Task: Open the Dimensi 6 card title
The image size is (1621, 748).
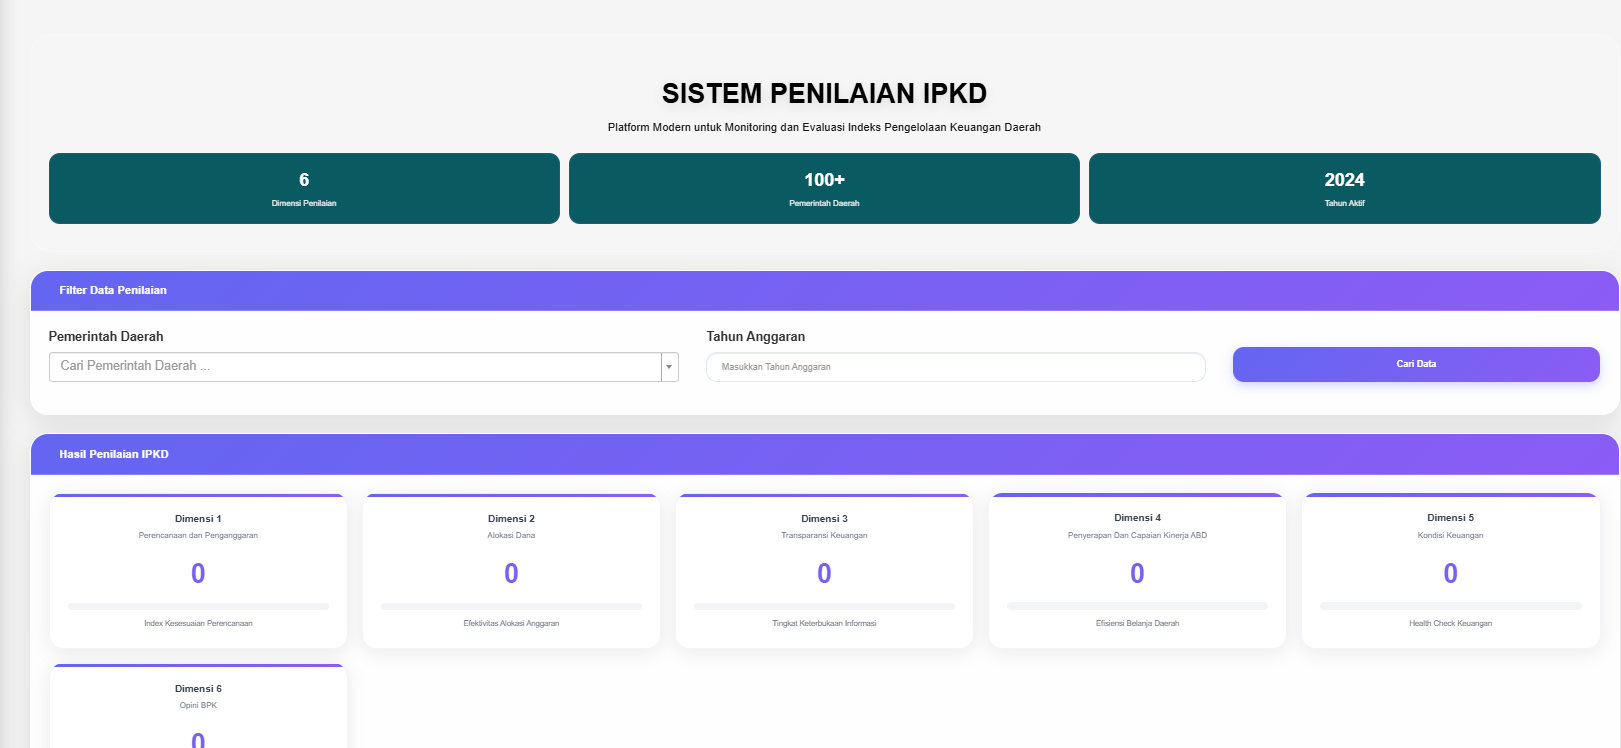Action: point(198,689)
